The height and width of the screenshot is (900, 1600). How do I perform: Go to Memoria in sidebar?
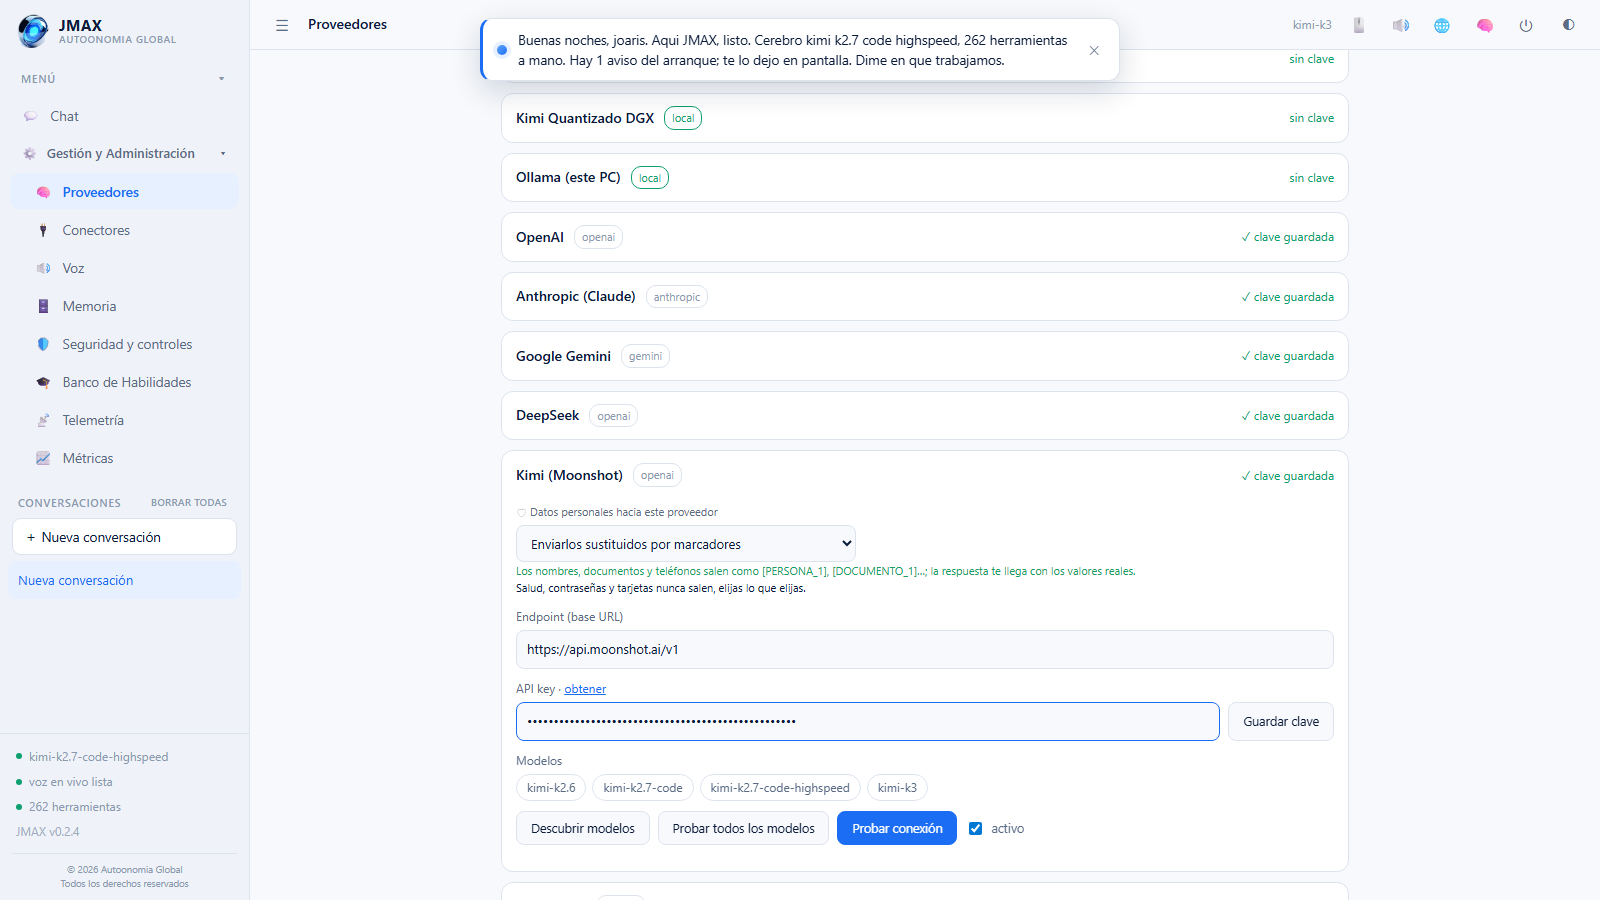tap(124, 306)
